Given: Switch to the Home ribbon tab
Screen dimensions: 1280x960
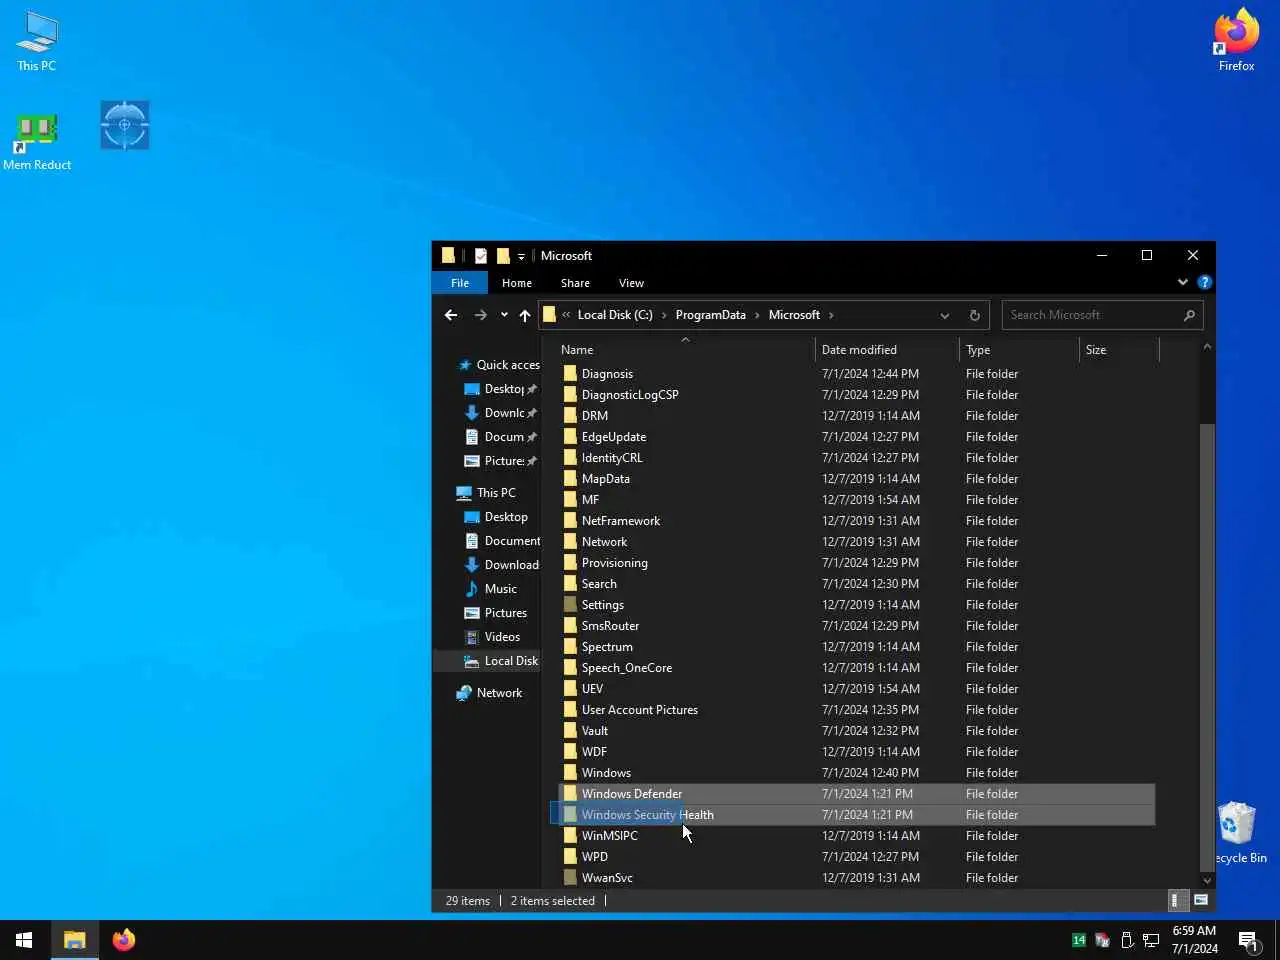Looking at the screenshot, I should pos(517,283).
